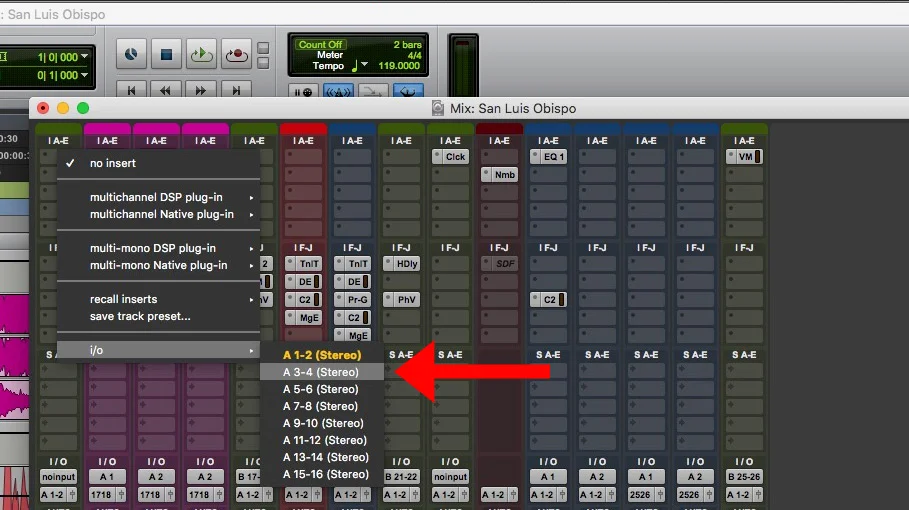Image resolution: width=909 pixels, height=510 pixels.
Task: Click the Fast Forward transport button
Action: 201,90
